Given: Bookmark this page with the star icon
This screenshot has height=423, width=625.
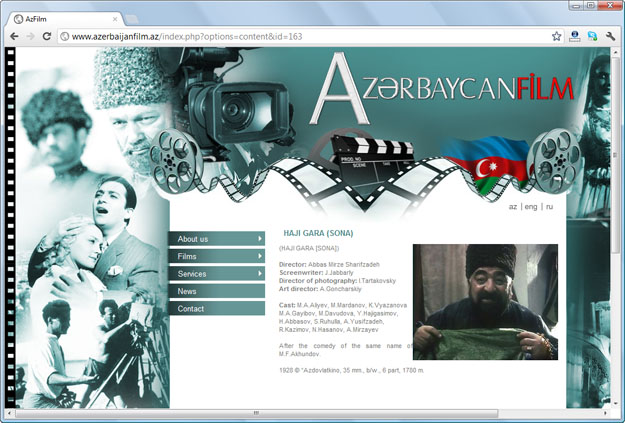Looking at the screenshot, I should (556, 36).
